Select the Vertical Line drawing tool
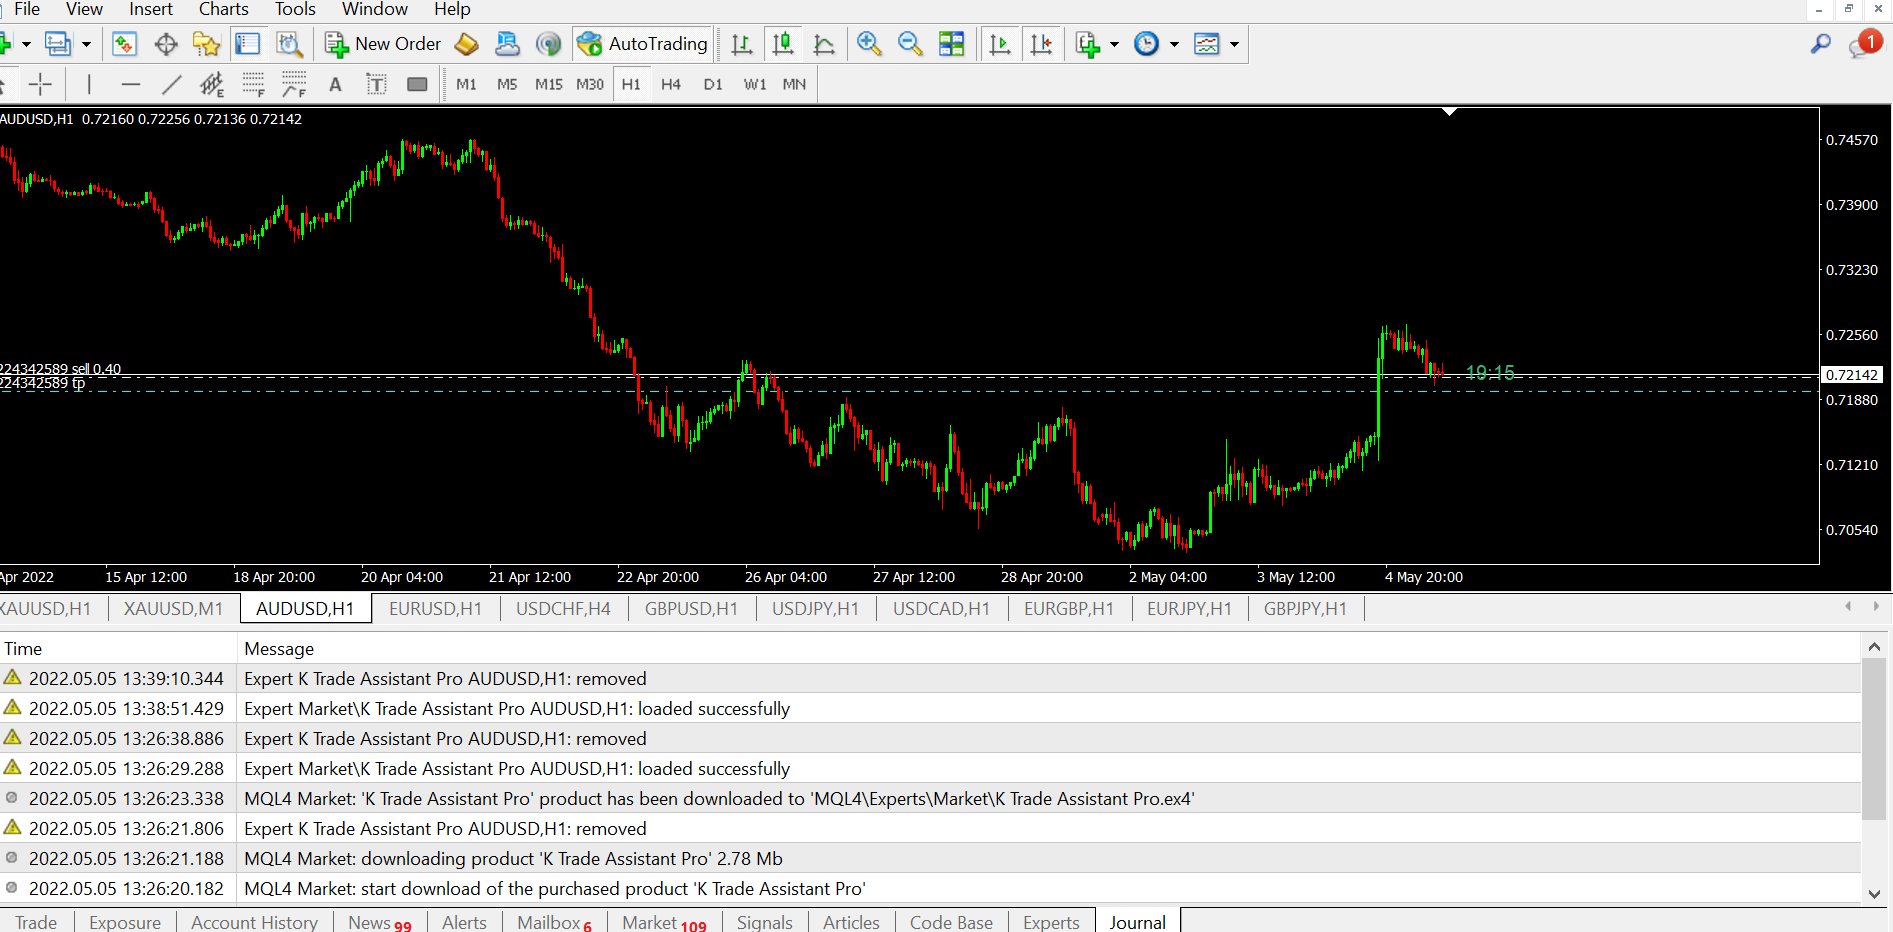The height and width of the screenshot is (932, 1893). [x=89, y=85]
